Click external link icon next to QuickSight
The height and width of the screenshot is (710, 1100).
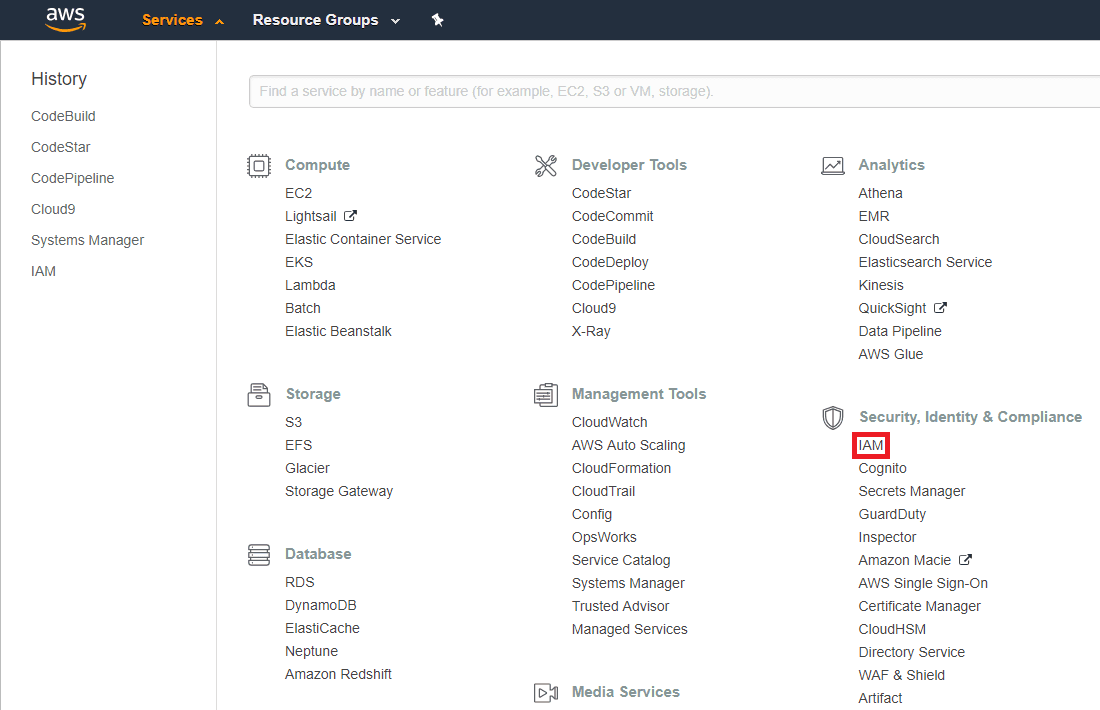(940, 307)
